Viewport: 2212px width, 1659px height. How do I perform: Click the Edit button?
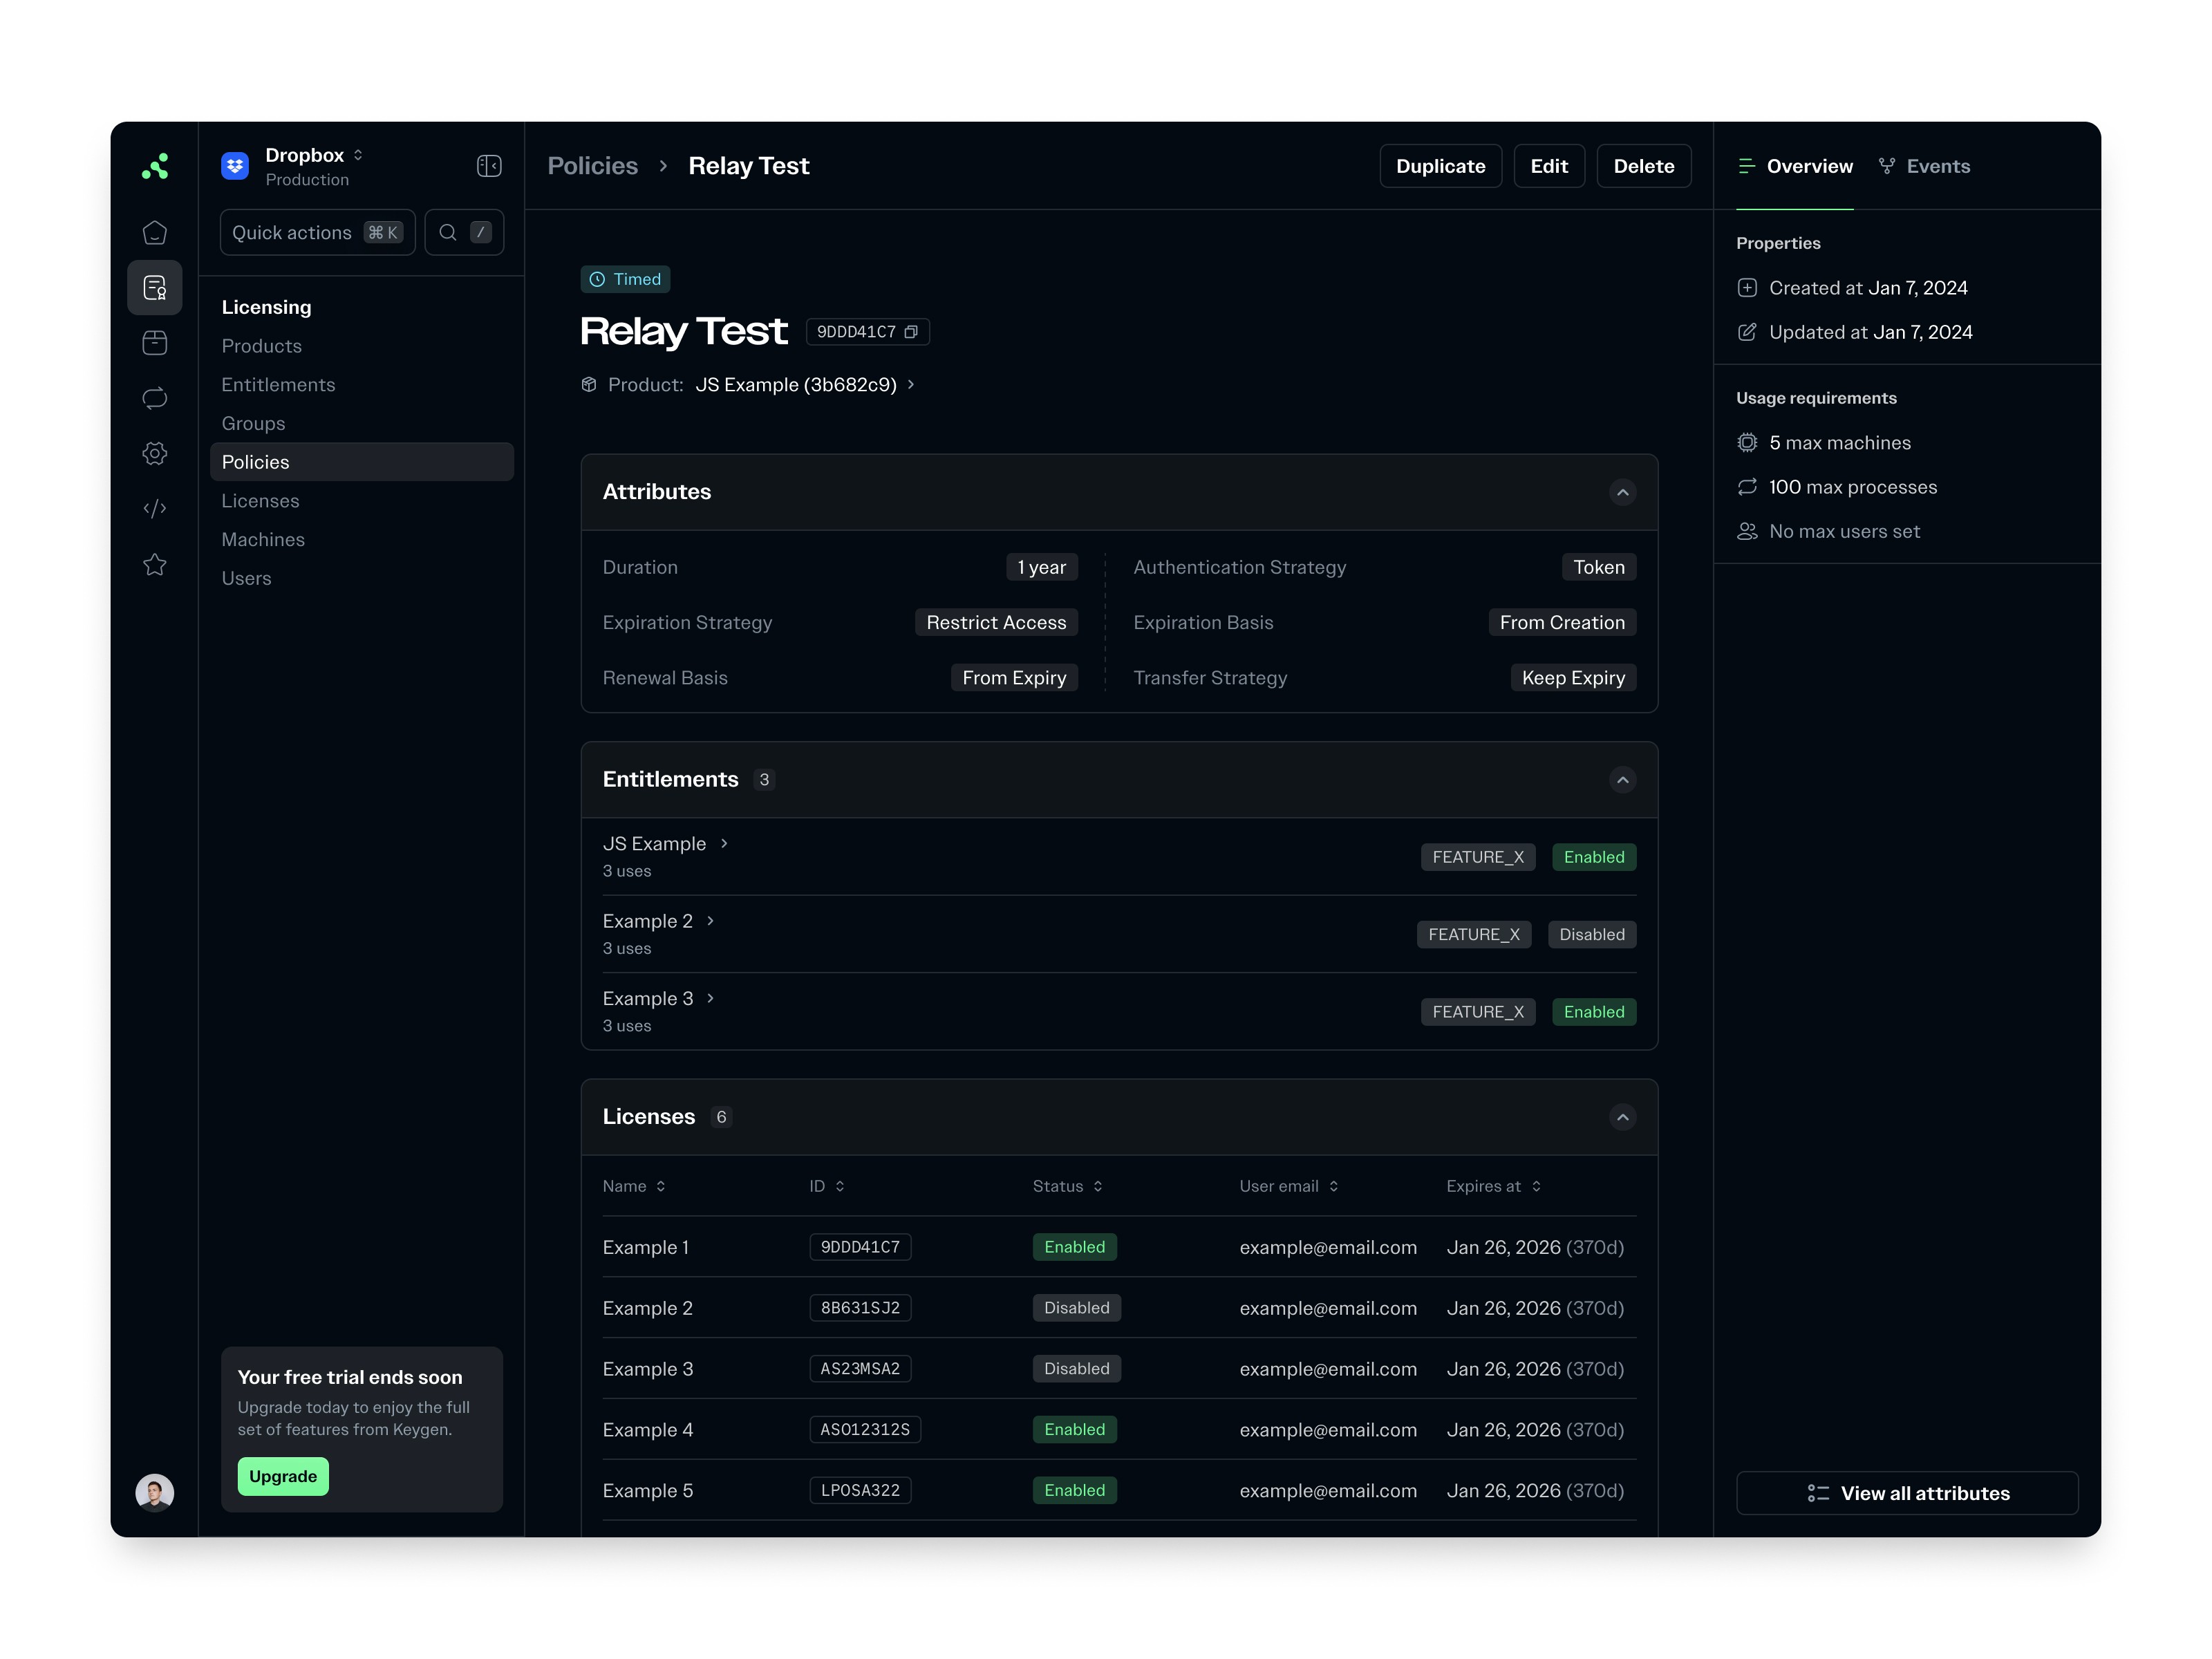coord(1549,166)
